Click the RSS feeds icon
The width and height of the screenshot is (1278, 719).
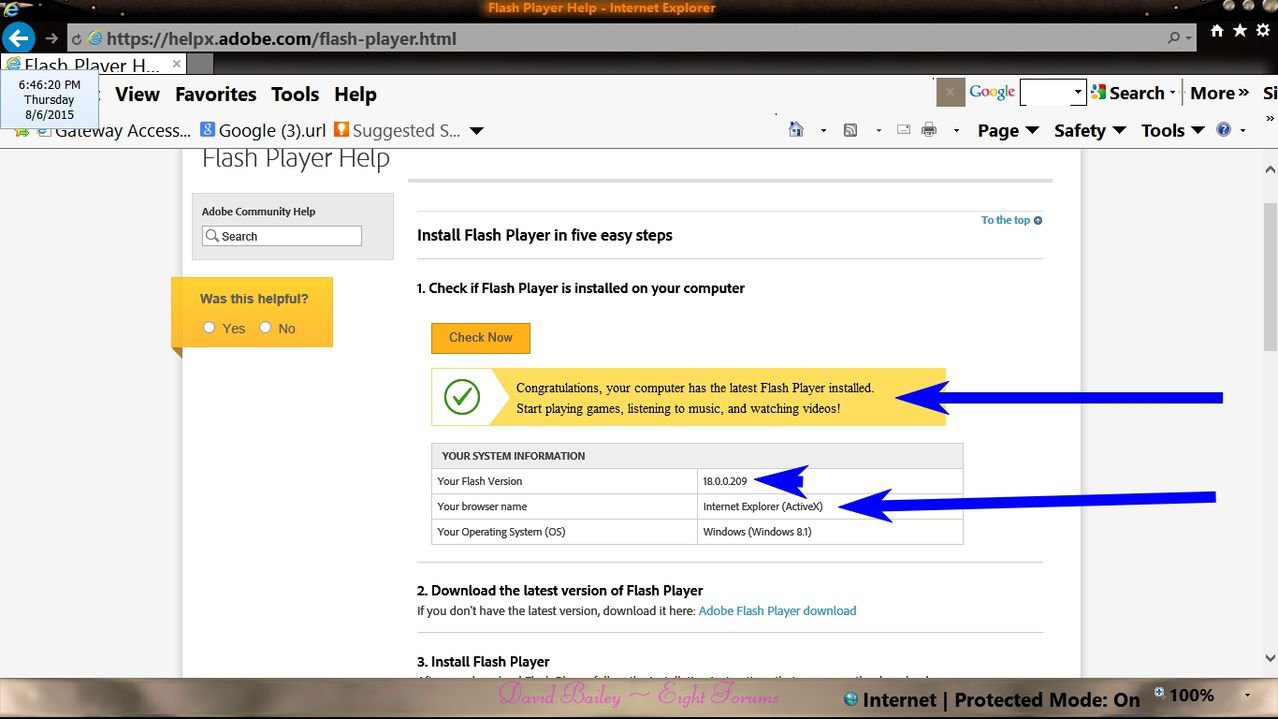[x=851, y=130]
